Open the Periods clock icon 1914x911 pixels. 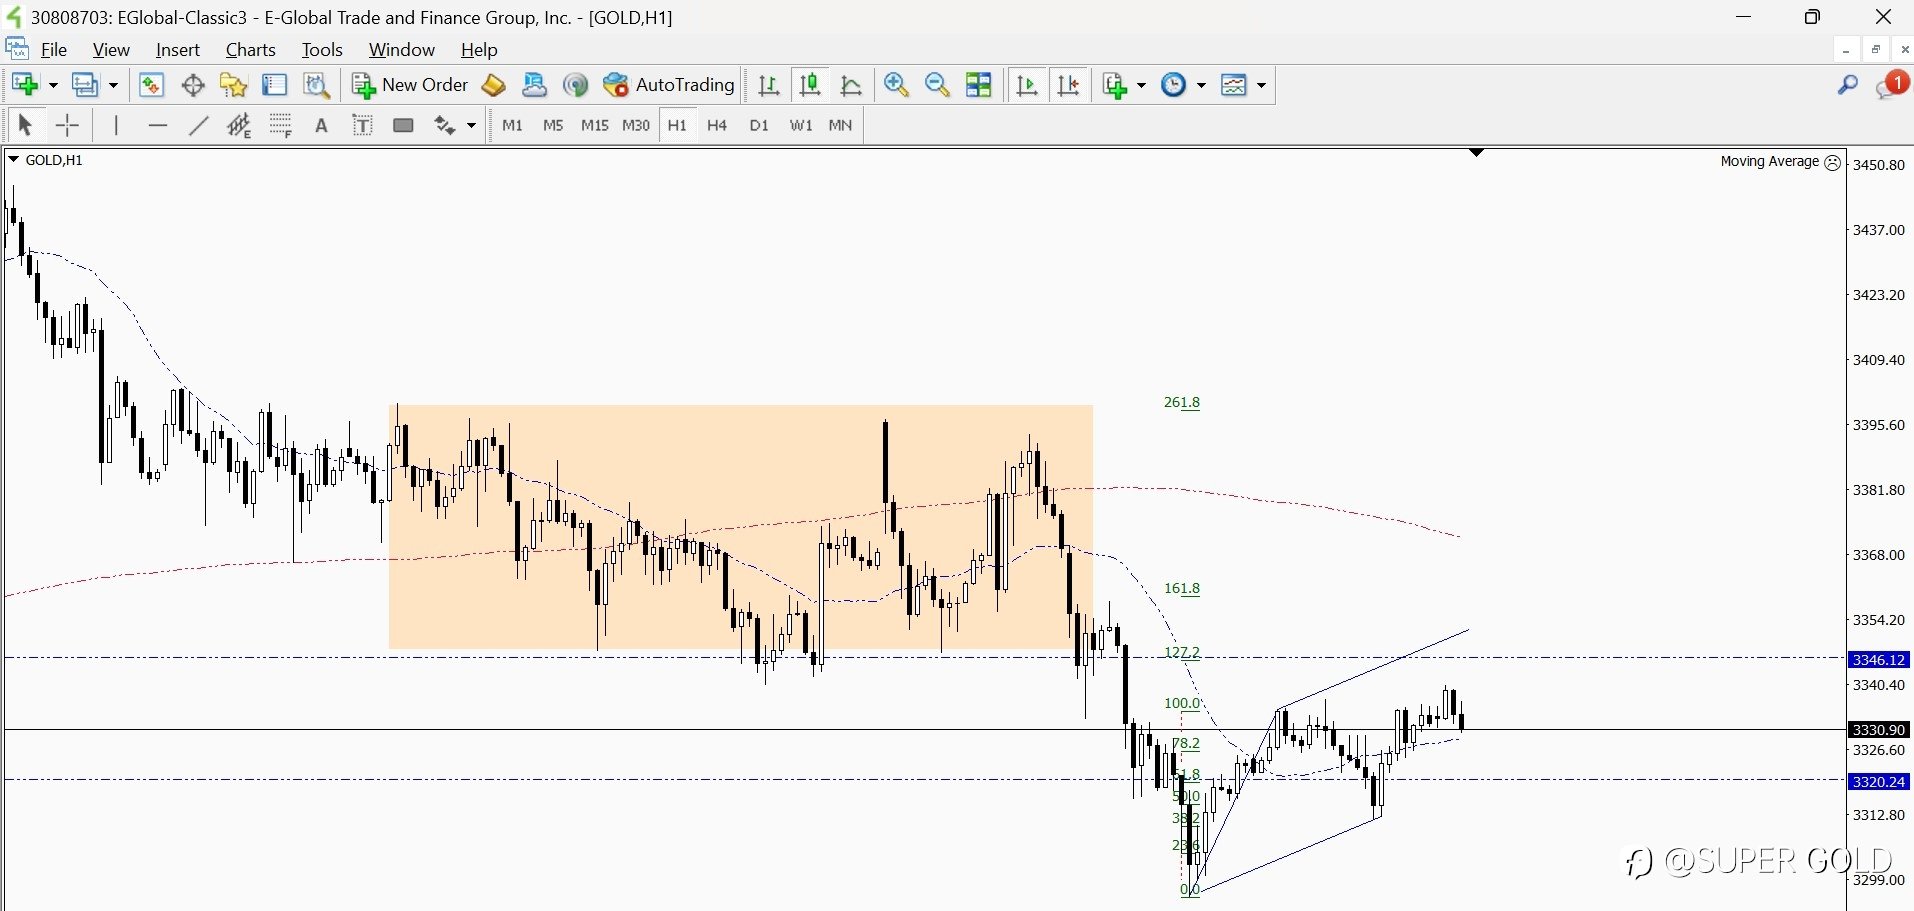tap(1174, 85)
